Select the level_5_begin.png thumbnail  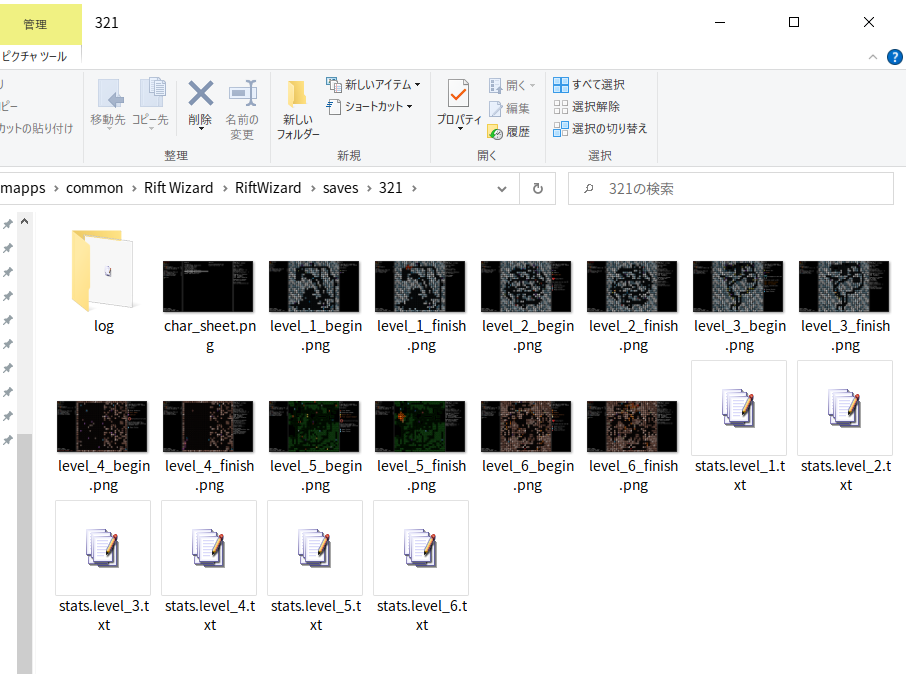click(316, 426)
